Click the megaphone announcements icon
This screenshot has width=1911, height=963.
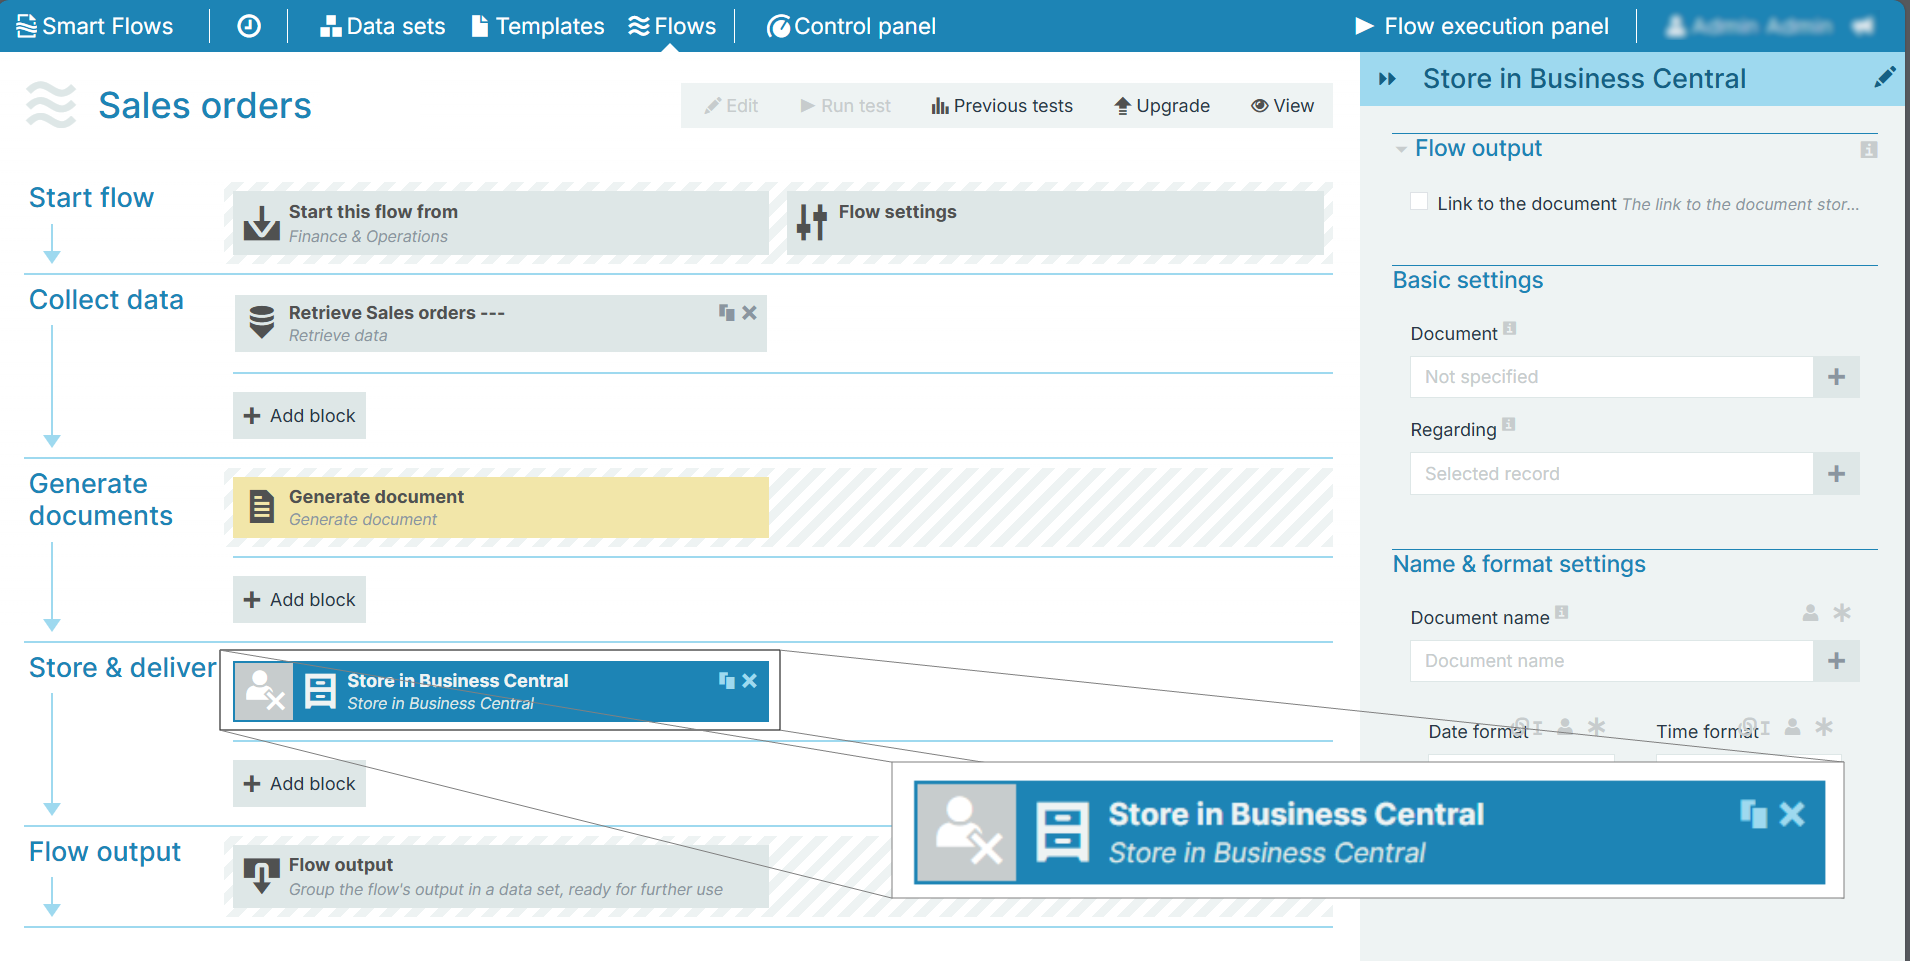tap(1862, 26)
